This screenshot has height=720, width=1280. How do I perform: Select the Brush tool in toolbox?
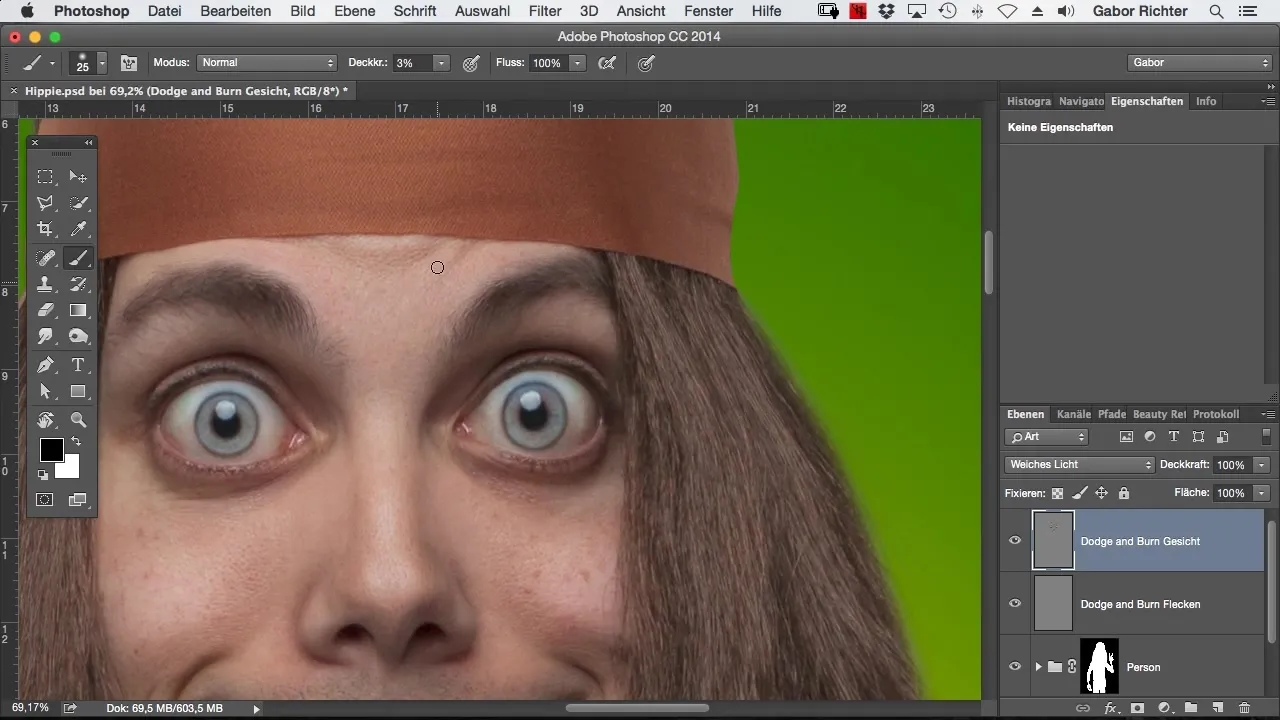78,258
